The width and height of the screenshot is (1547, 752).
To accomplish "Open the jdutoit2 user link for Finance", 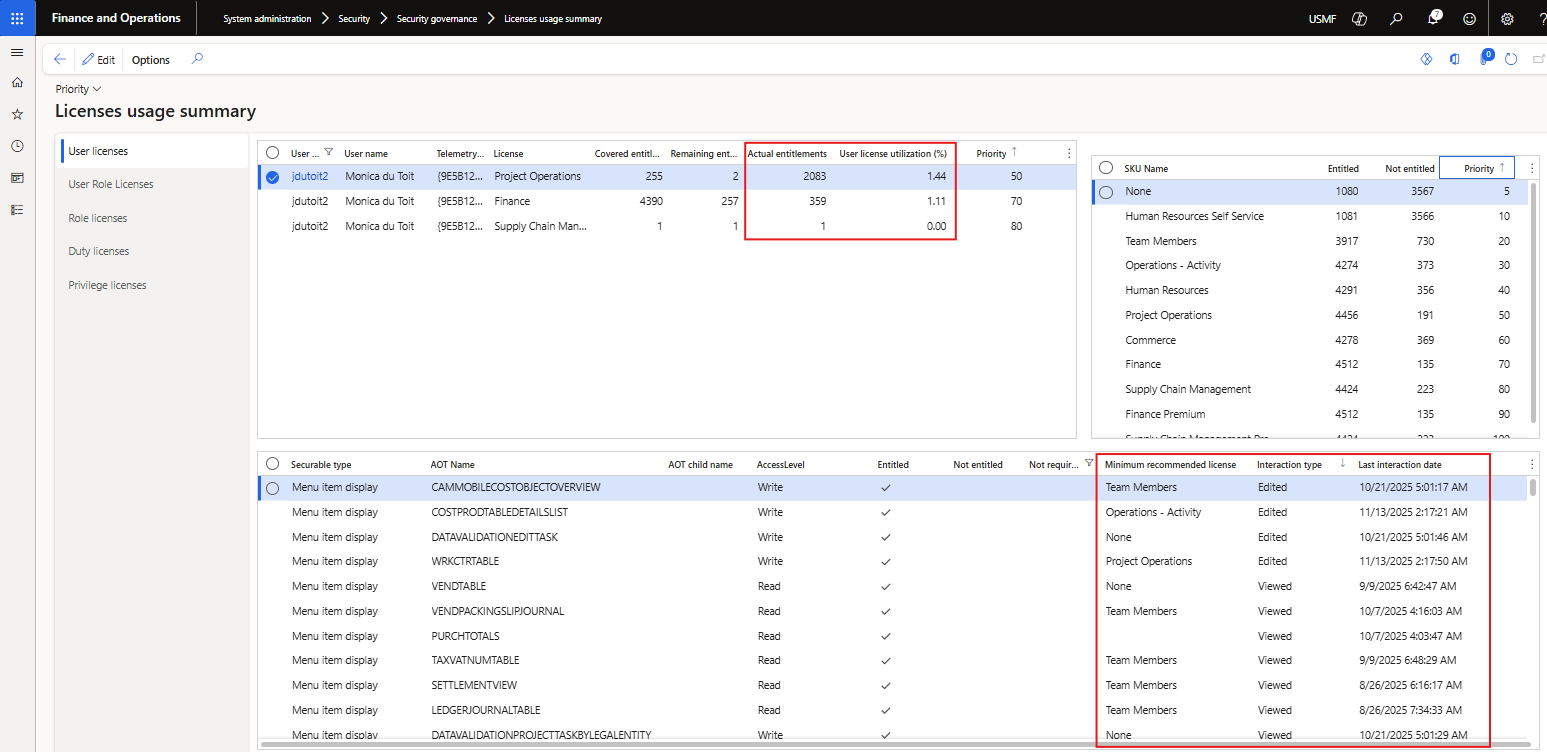I will tap(309, 201).
